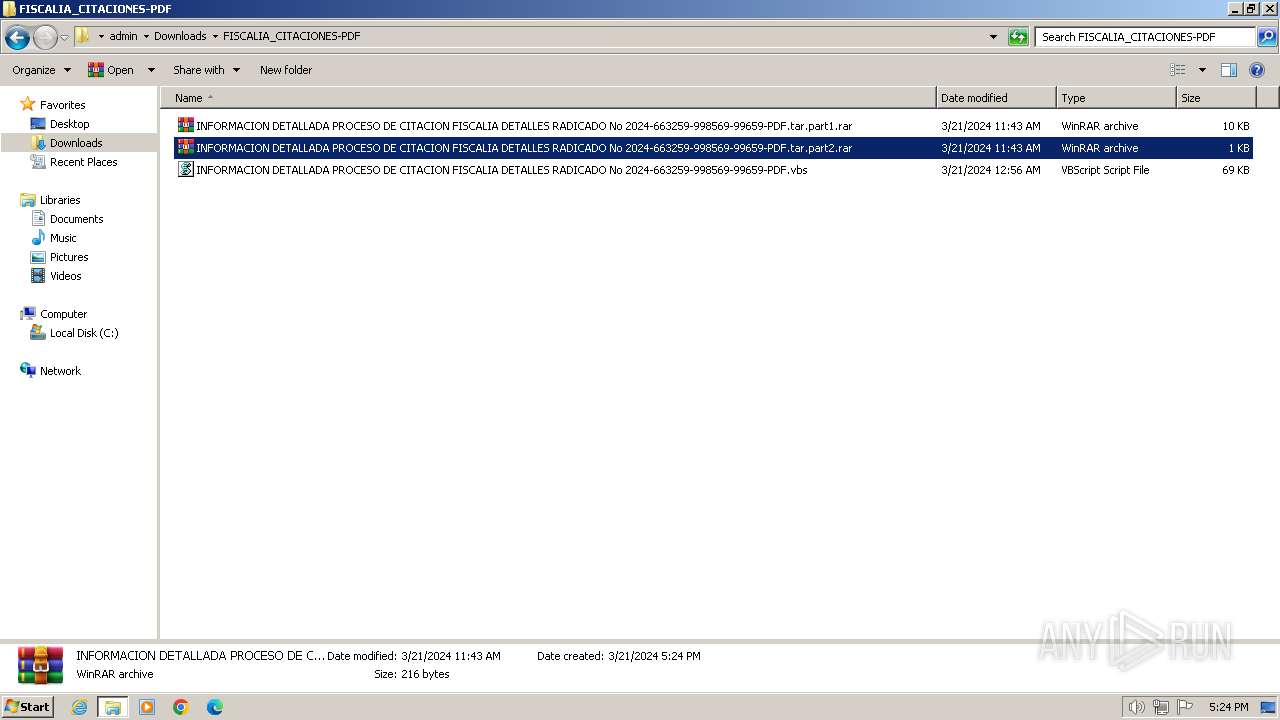This screenshot has width=1280, height=720.
Task: Expand the dropdown arrow after Downloads breadcrumb
Action: (215, 36)
